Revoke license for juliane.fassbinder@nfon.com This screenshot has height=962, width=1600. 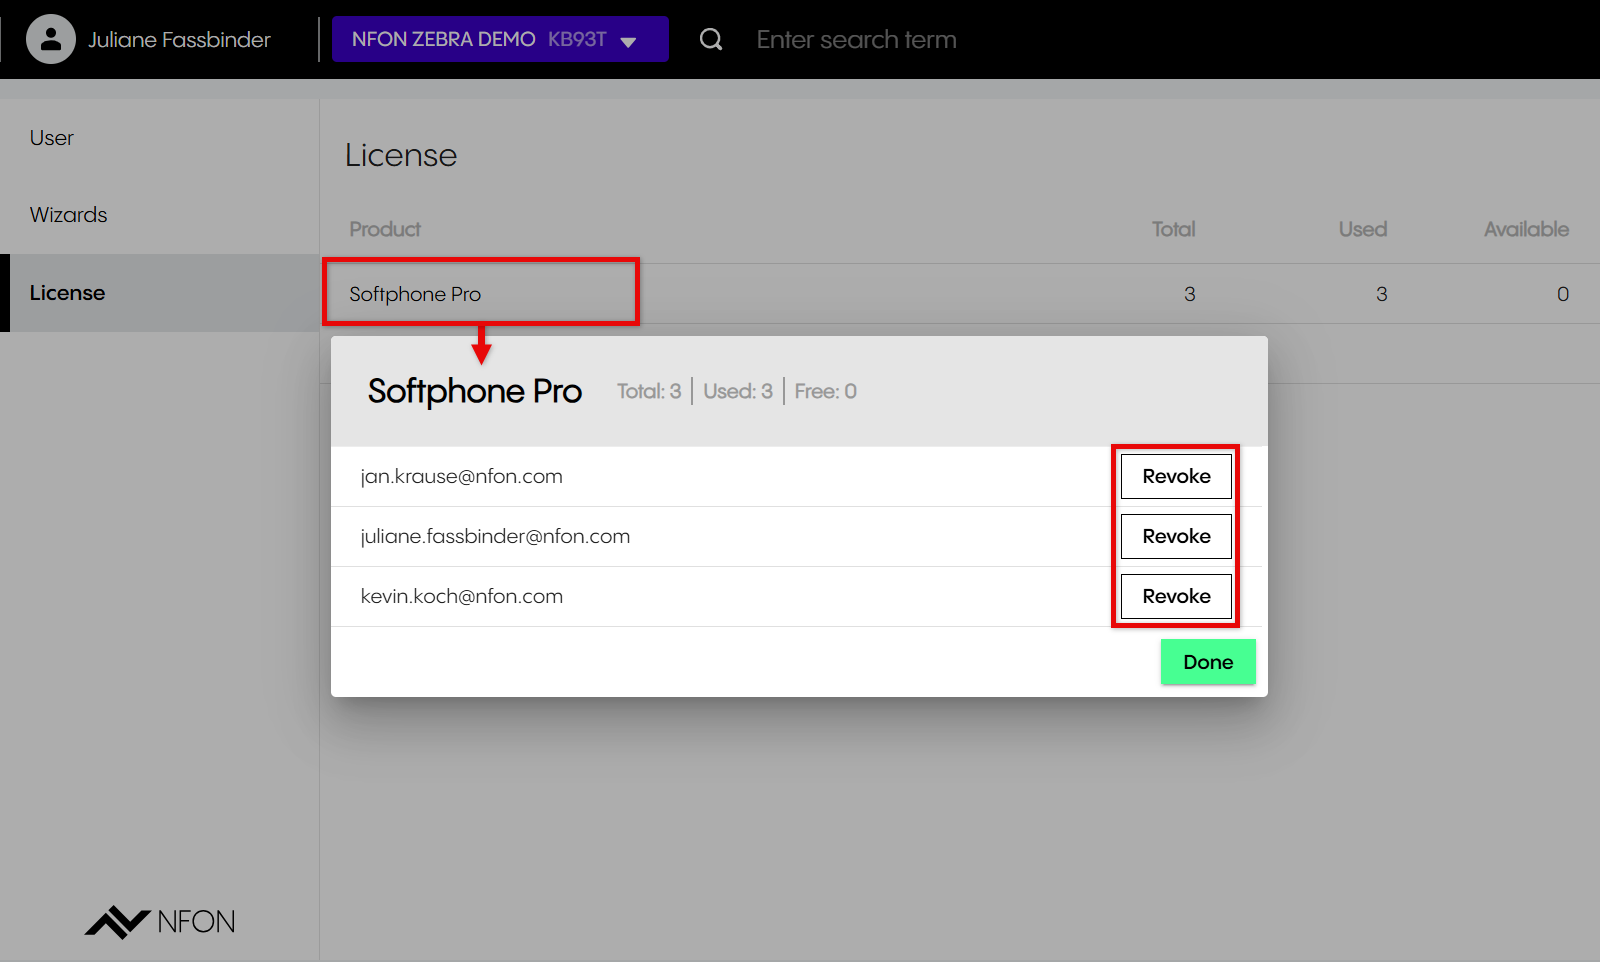(x=1176, y=536)
